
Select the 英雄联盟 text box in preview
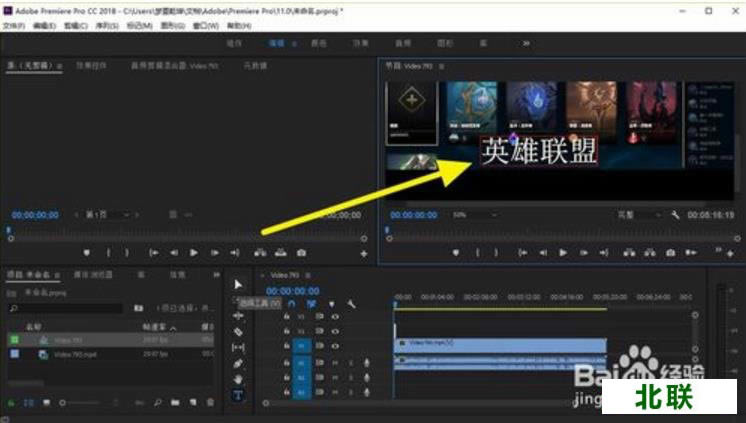(539, 151)
